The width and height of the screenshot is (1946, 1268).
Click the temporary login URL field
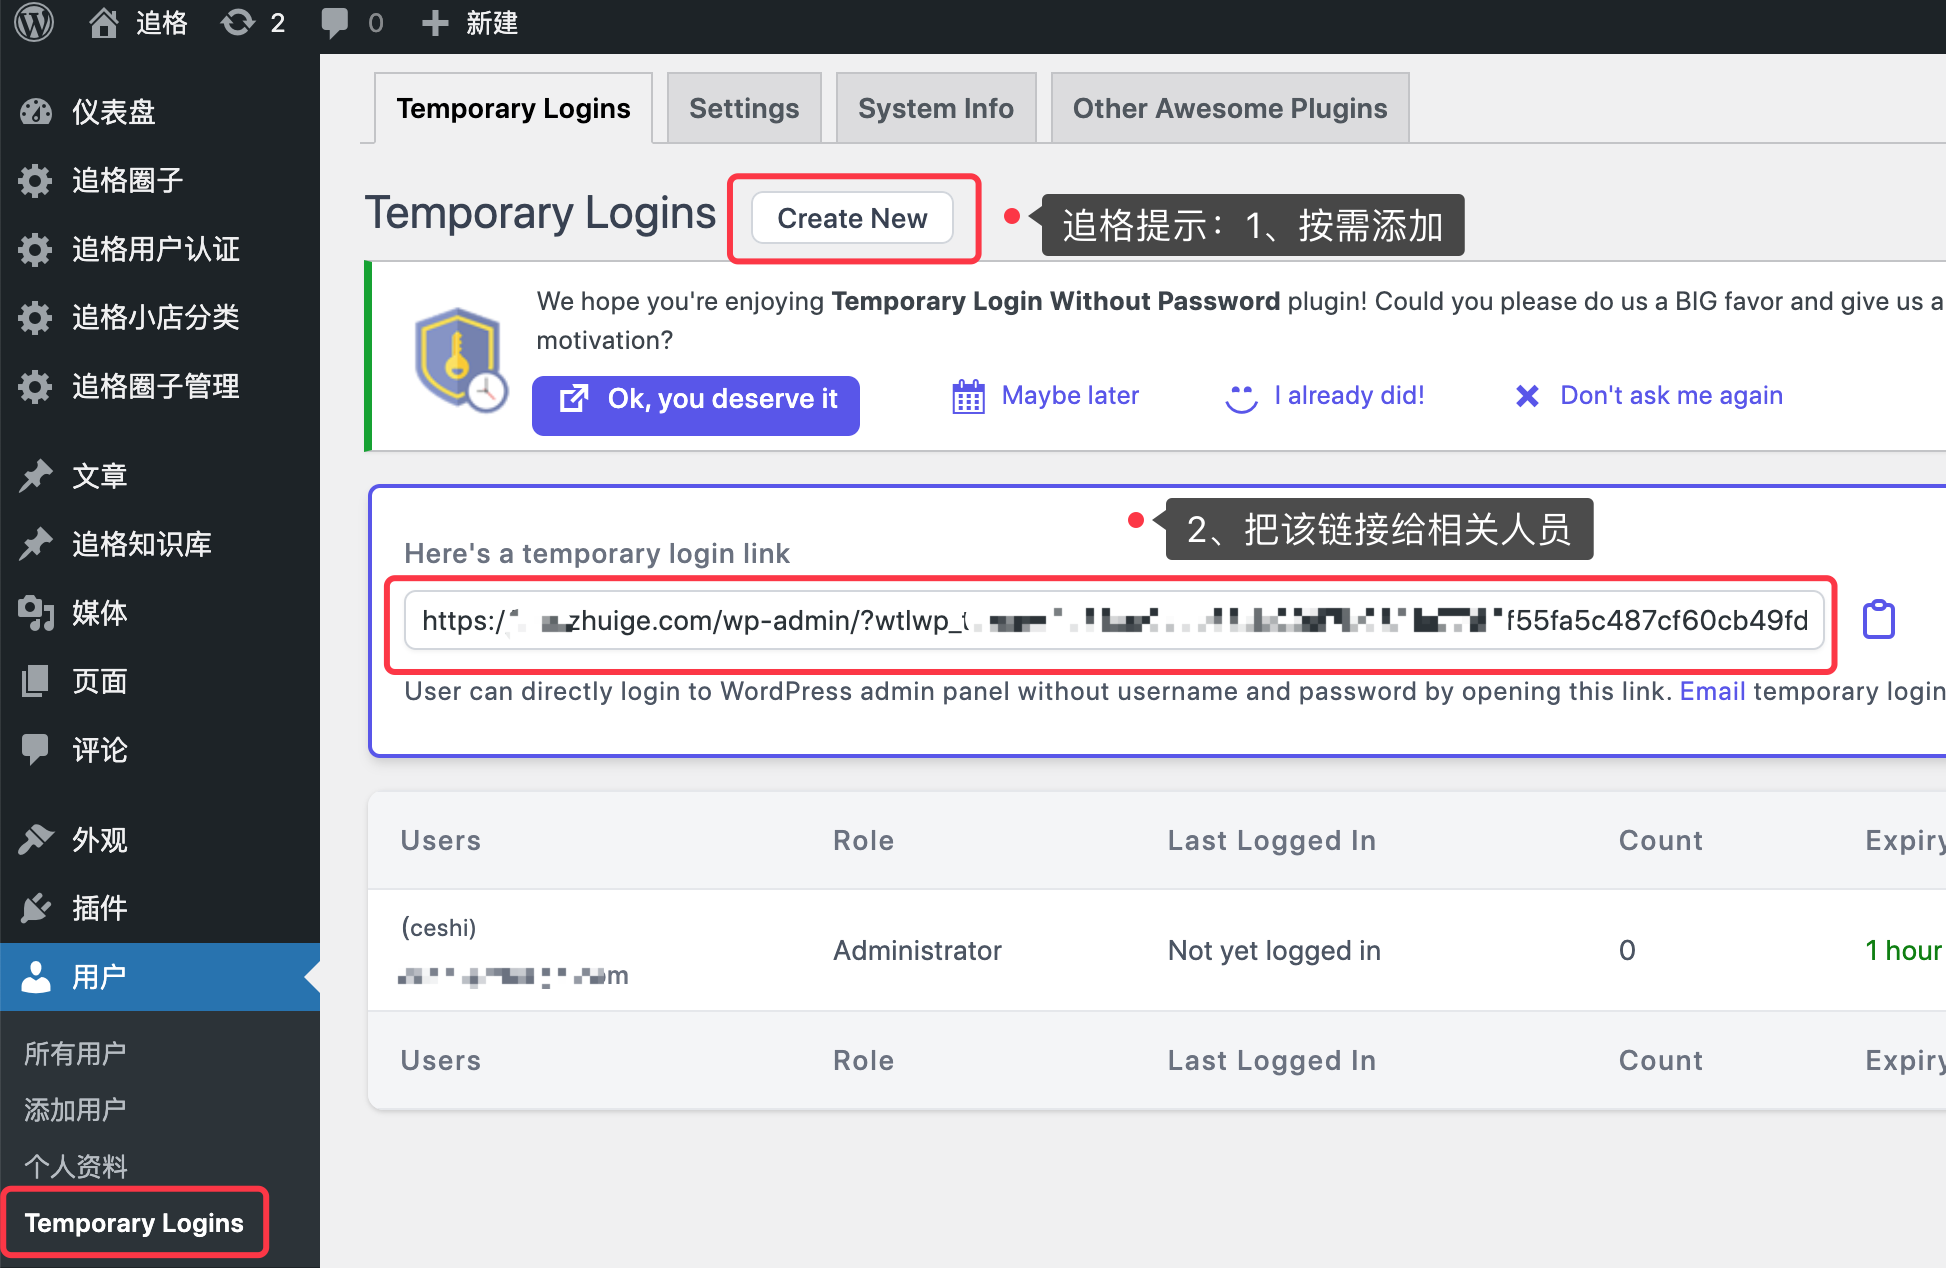(x=1114, y=620)
